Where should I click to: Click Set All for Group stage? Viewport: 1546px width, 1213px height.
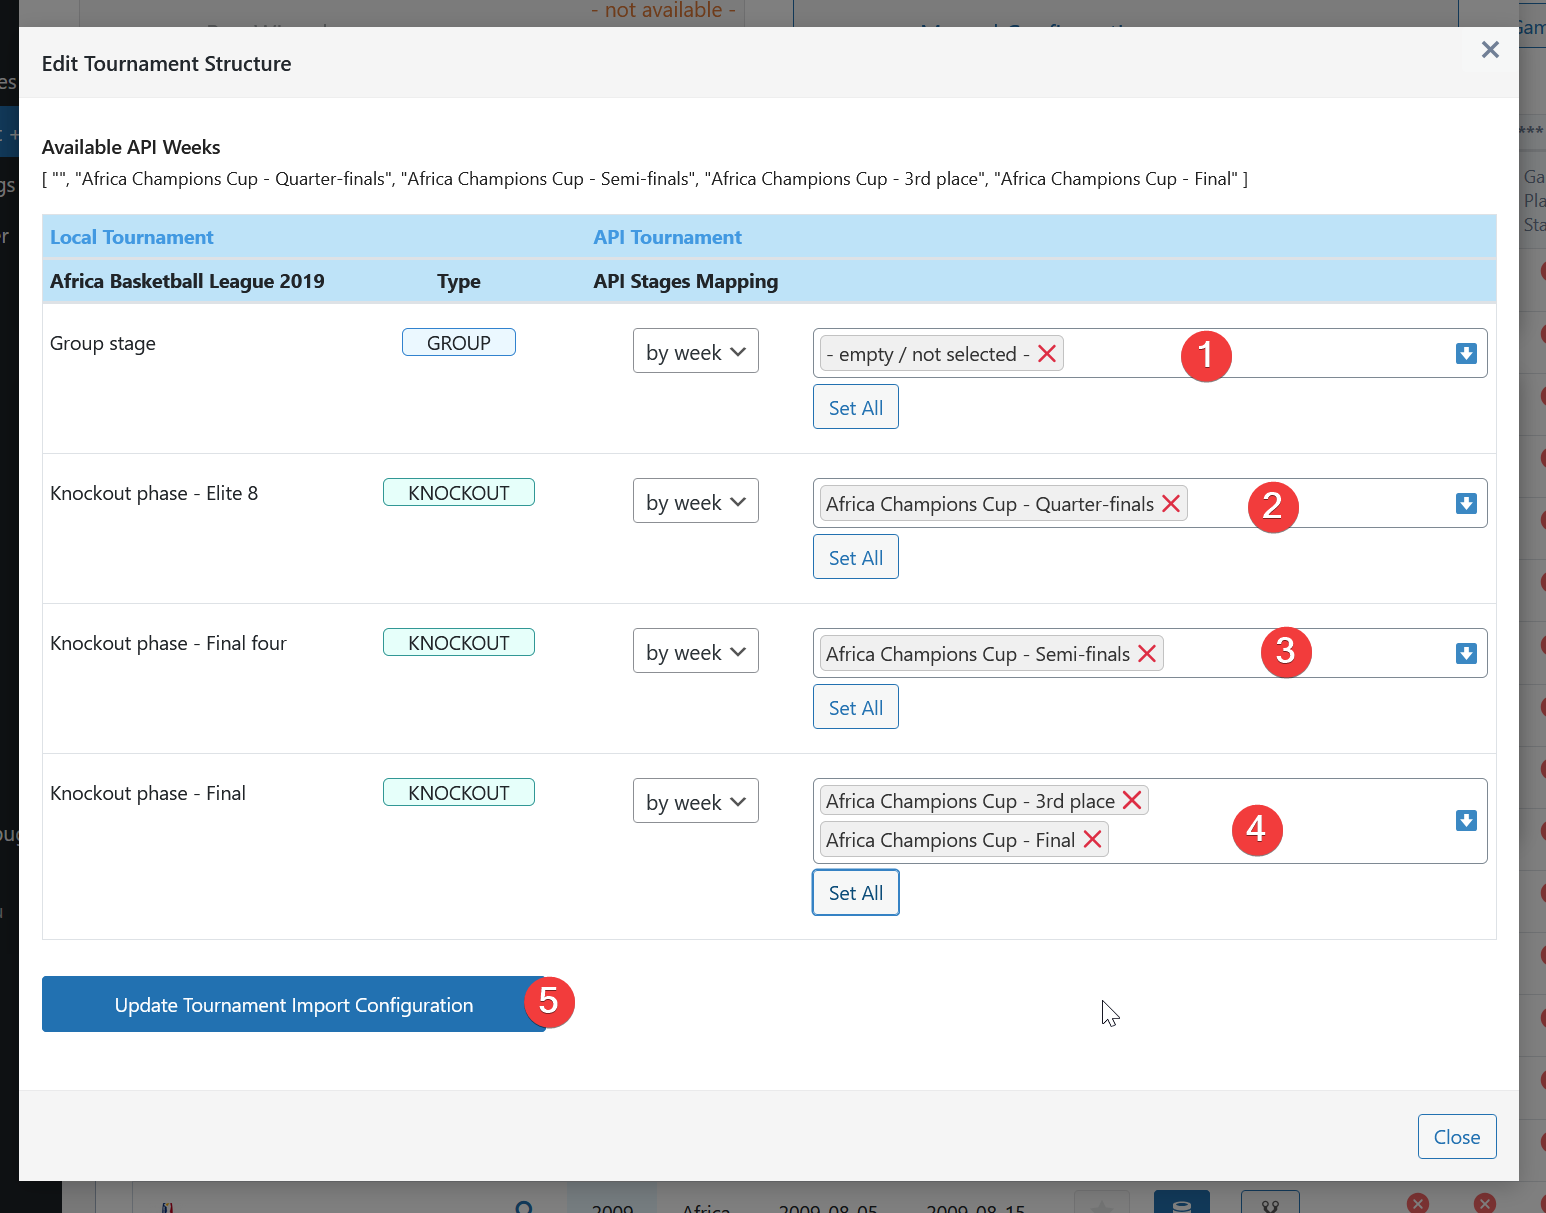[856, 407]
